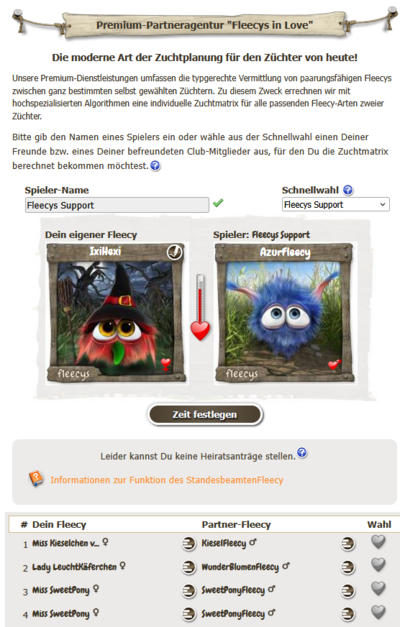Toggle heart choice for row 4 SweetPonyFleecy
The image size is (400, 627).
(378, 612)
